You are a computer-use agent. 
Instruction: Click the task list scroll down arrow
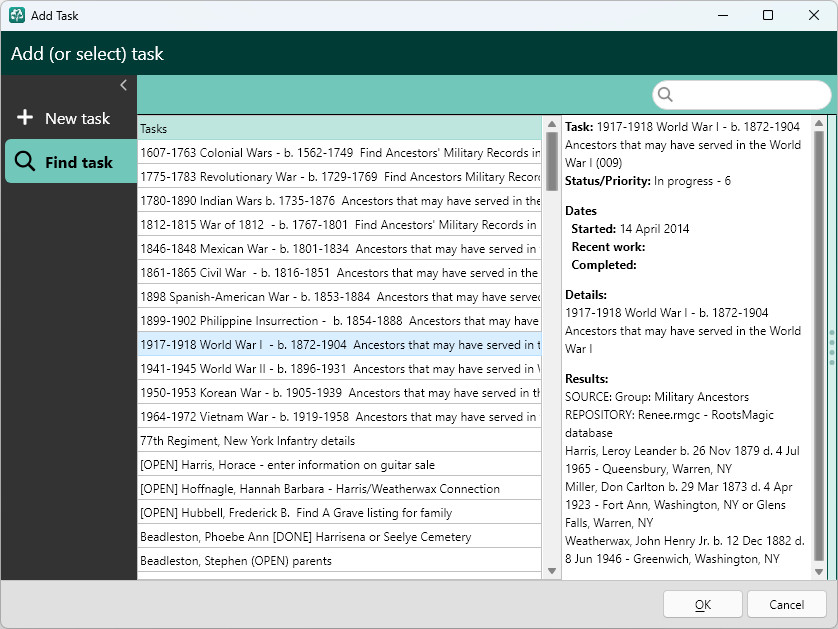552,571
